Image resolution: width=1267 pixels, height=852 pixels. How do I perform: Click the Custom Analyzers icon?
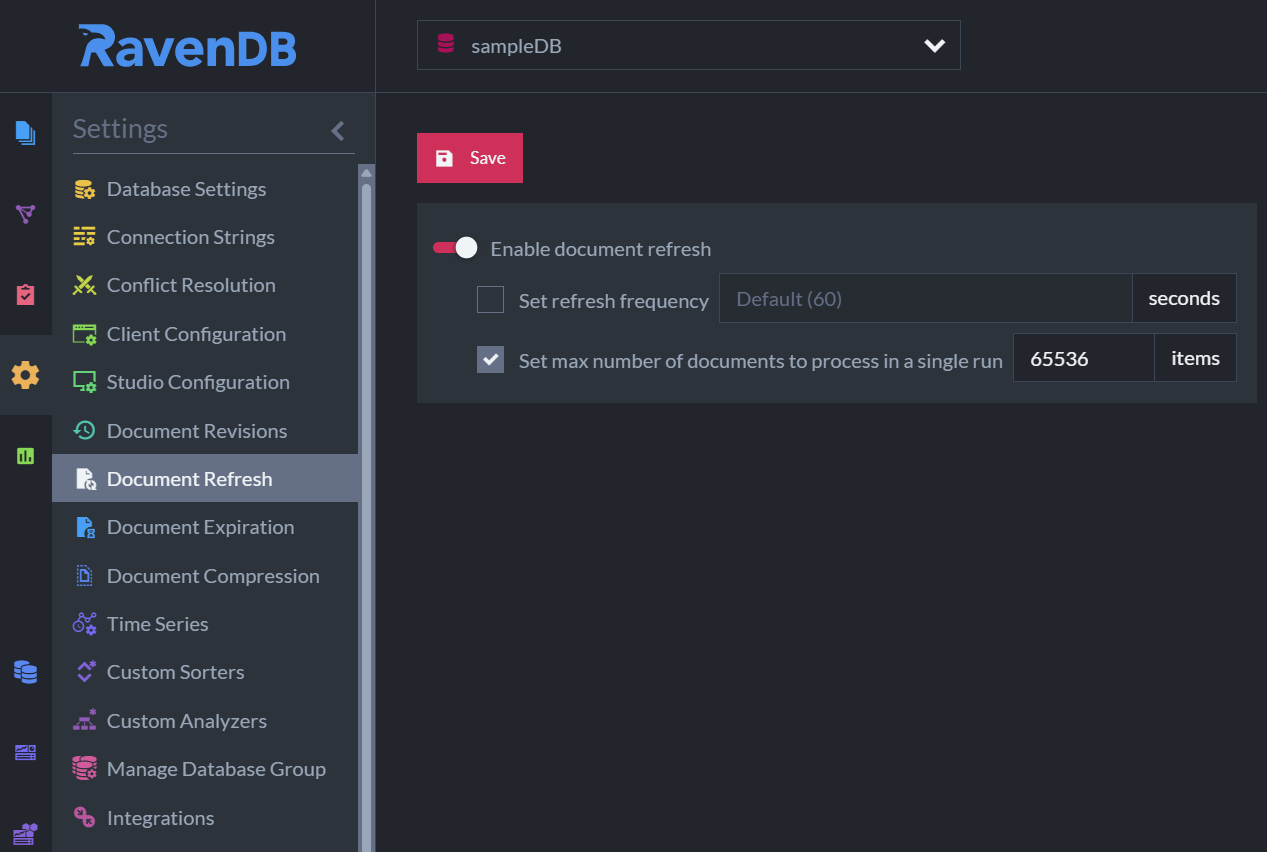(x=85, y=721)
